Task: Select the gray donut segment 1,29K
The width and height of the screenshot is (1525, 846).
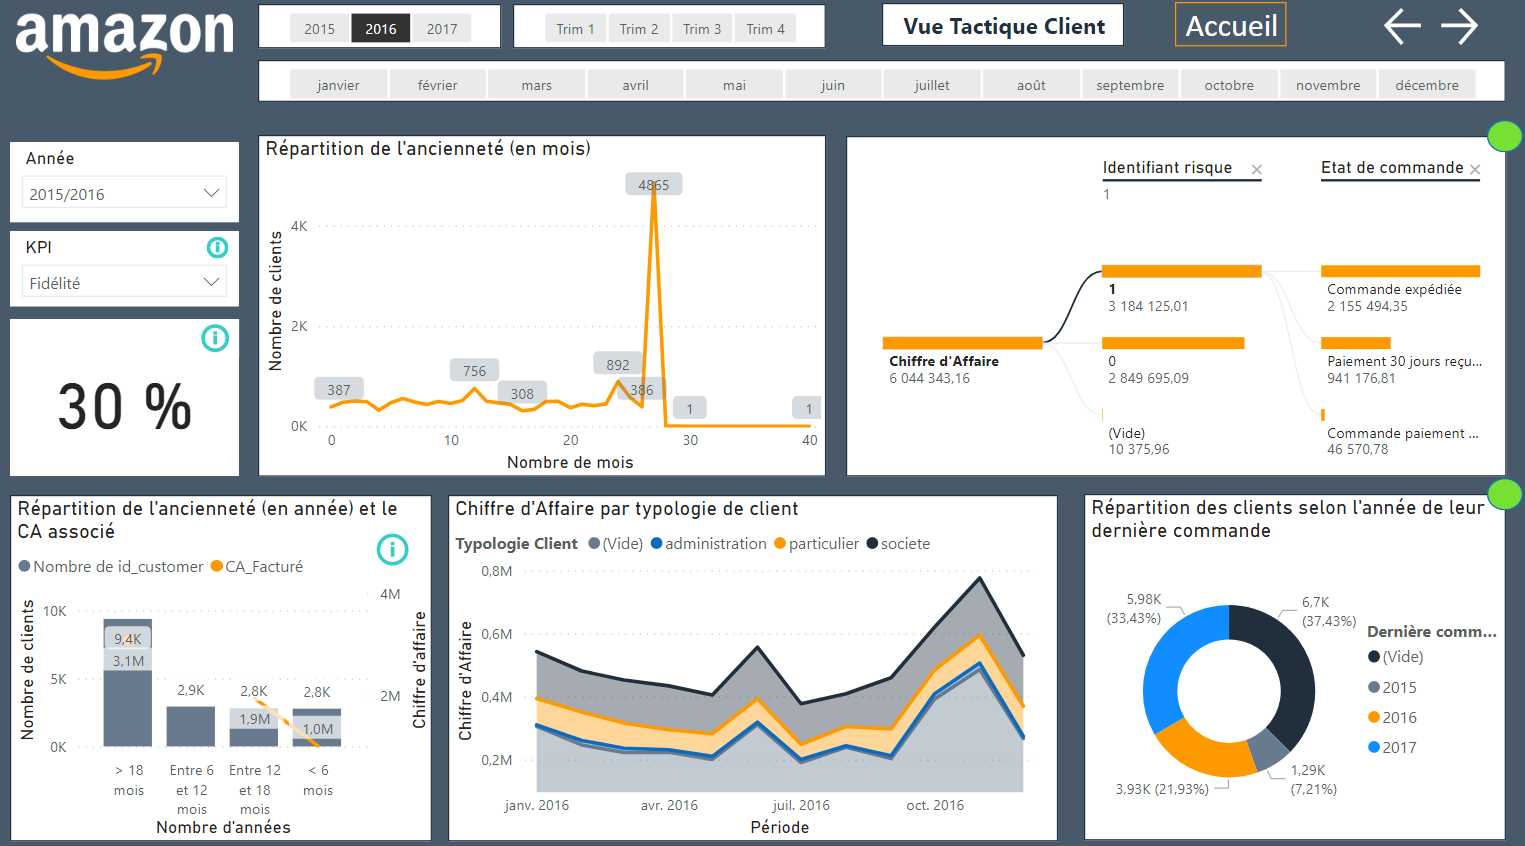Action: pos(1267,749)
